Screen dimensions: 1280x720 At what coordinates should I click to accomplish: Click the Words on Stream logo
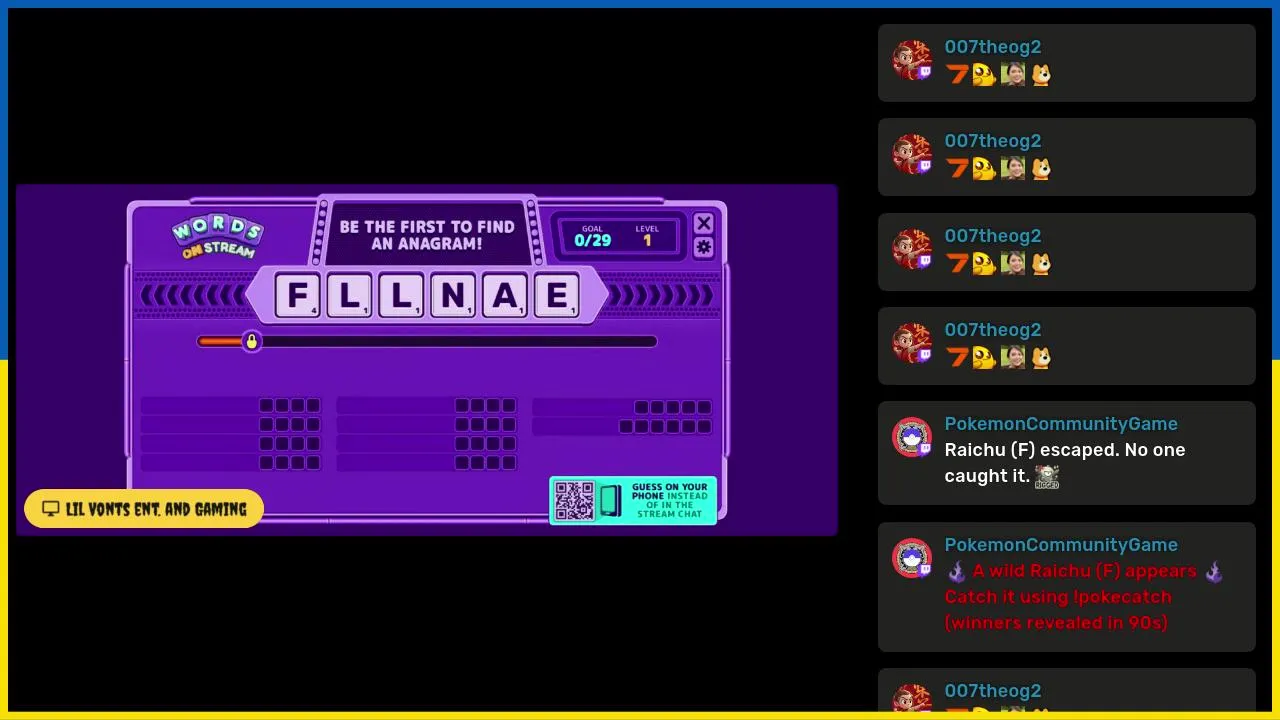(217, 238)
